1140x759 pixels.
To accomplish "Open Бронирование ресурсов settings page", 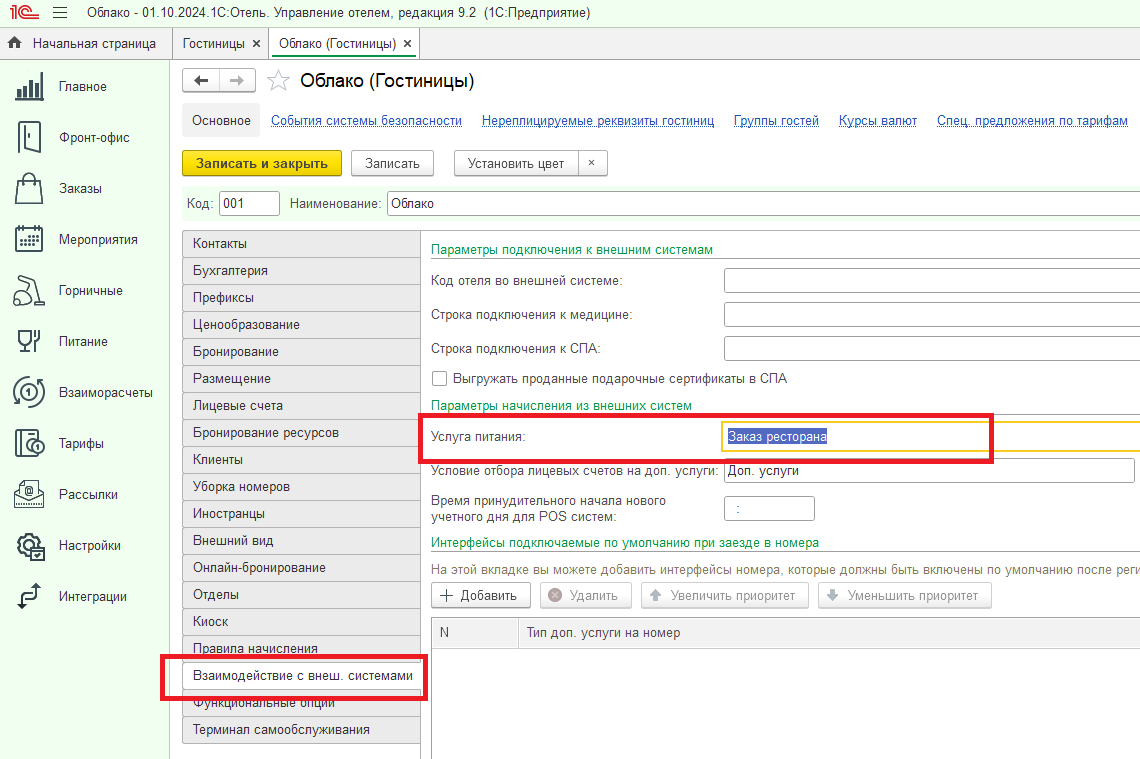I will point(301,432).
